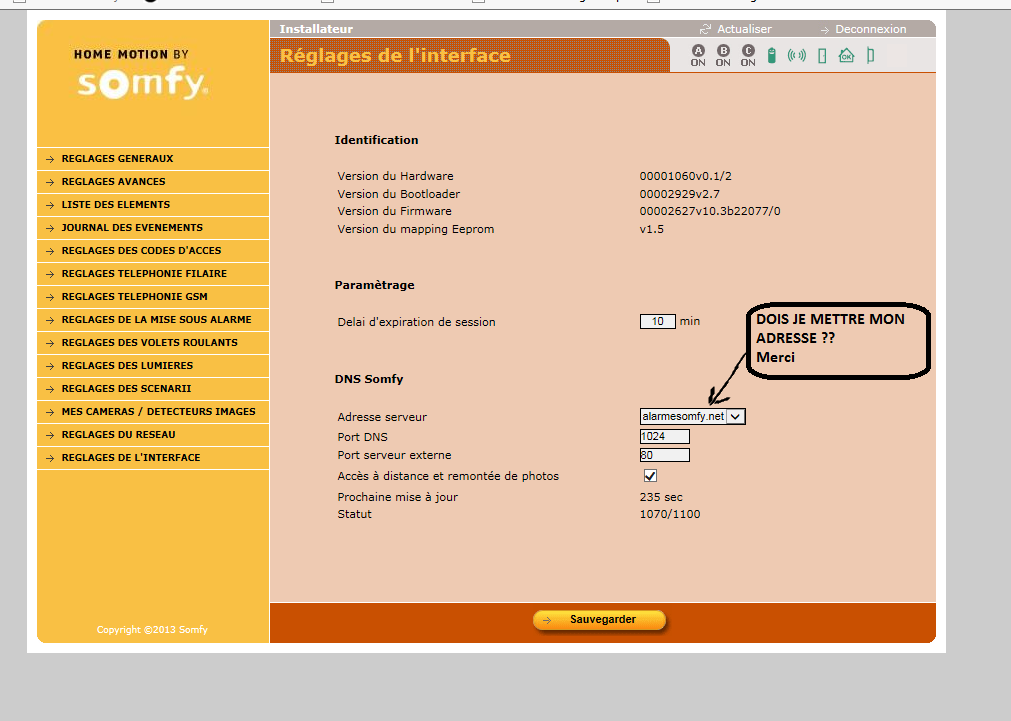Select MES CAMERAS / DETECTEURS IMAGES
The width and height of the screenshot is (1011, 721).
coord(158,412)
